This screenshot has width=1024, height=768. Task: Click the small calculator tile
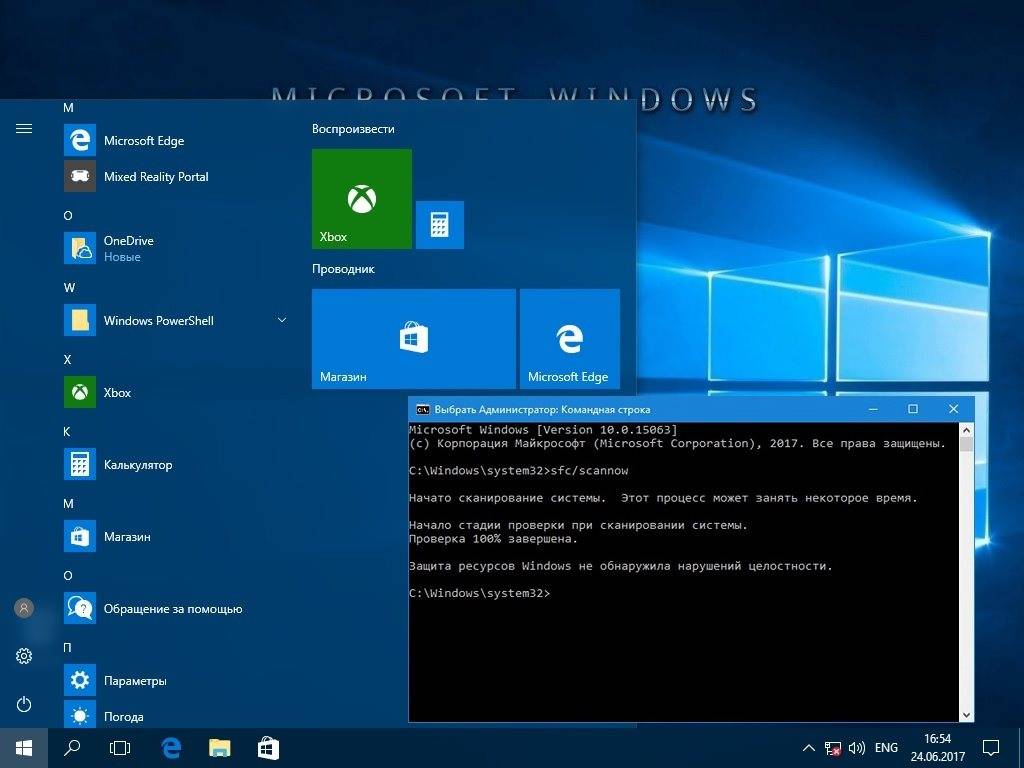440,225
